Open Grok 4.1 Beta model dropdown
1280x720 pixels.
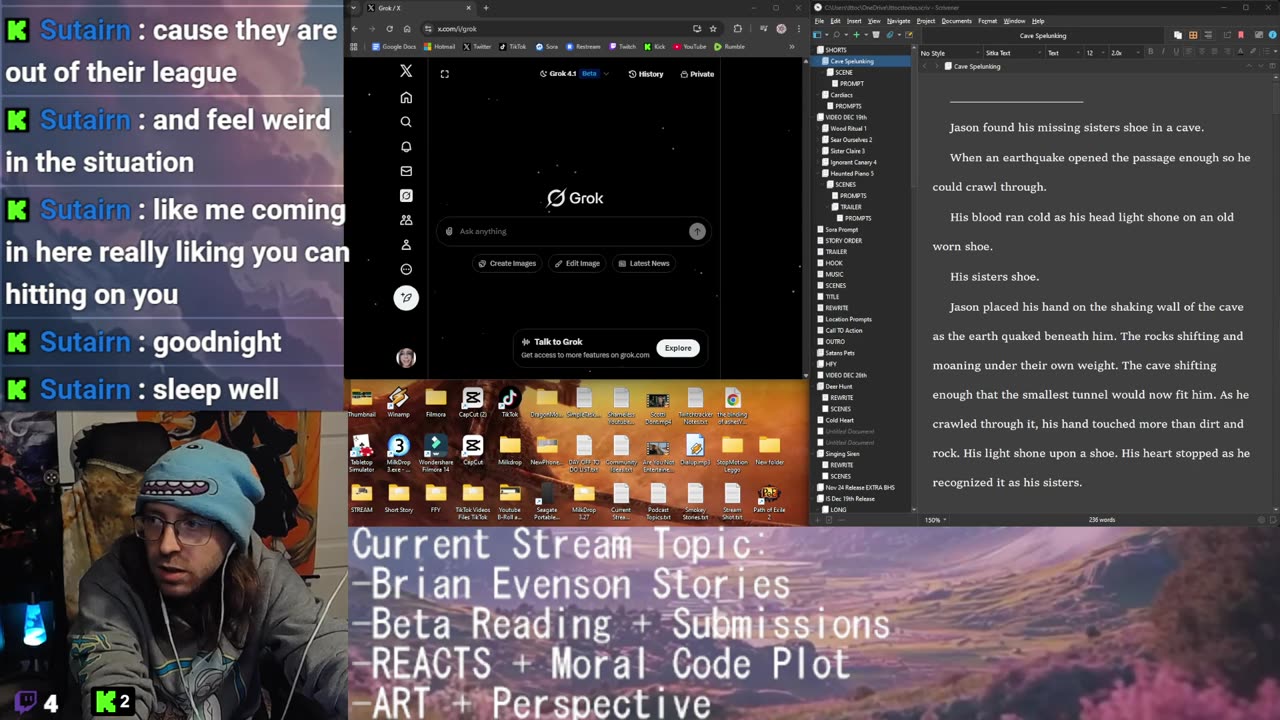(574, 74)
